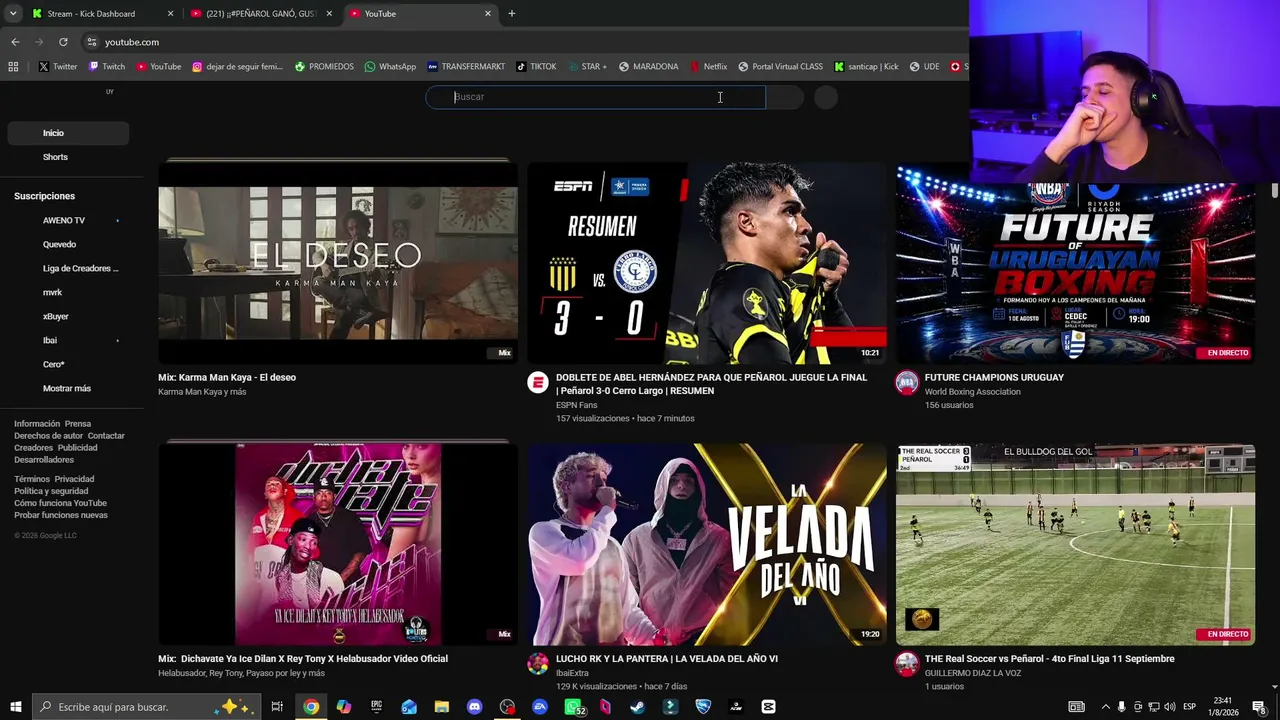Open the YouTube page vertical scrollbar
1280x720 pixels.
(1274, 190)
